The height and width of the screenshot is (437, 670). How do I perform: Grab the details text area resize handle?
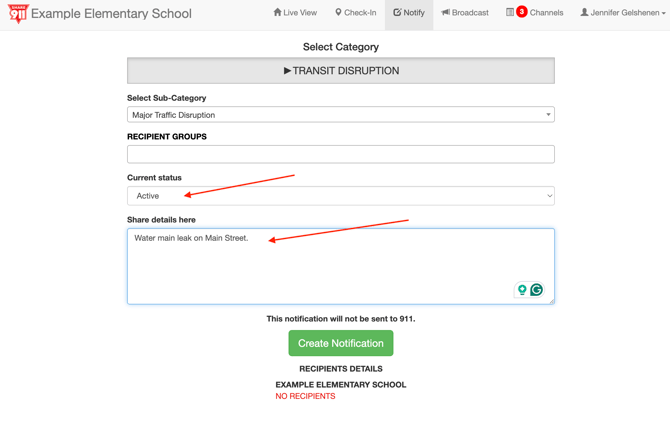pyautogui.click(x=551, y=300)
